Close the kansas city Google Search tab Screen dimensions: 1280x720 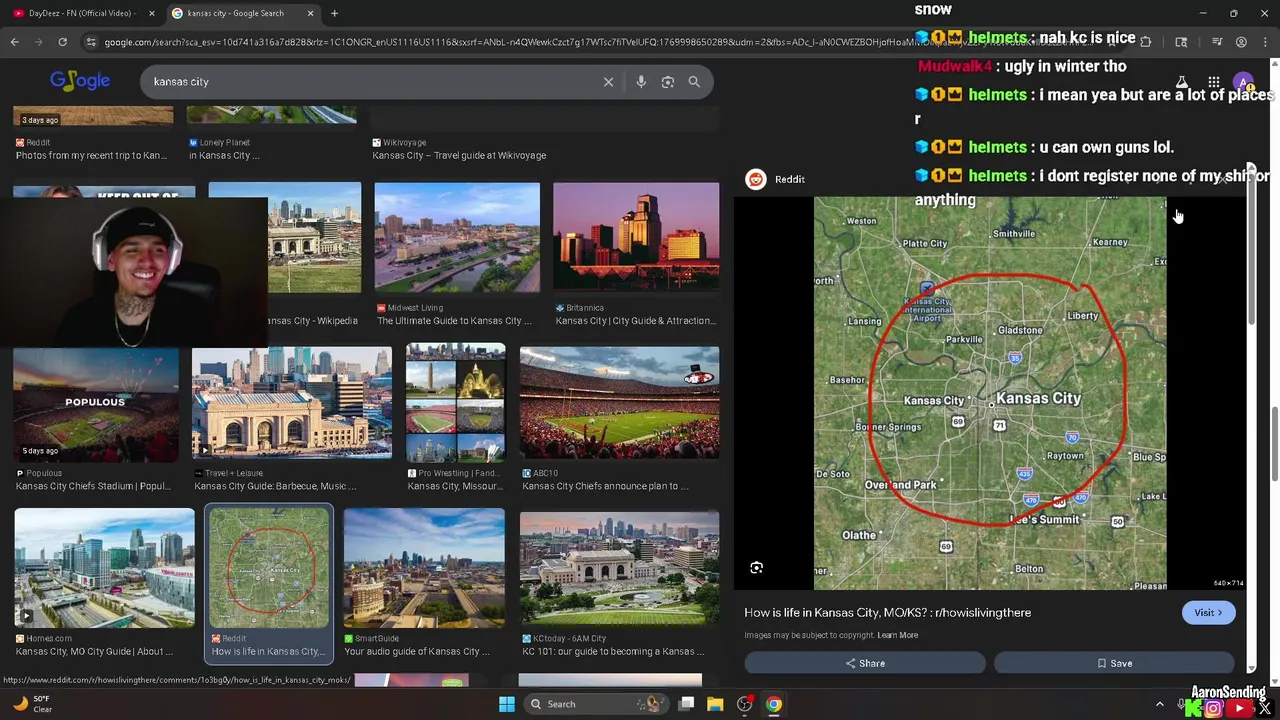coord(310,13)
